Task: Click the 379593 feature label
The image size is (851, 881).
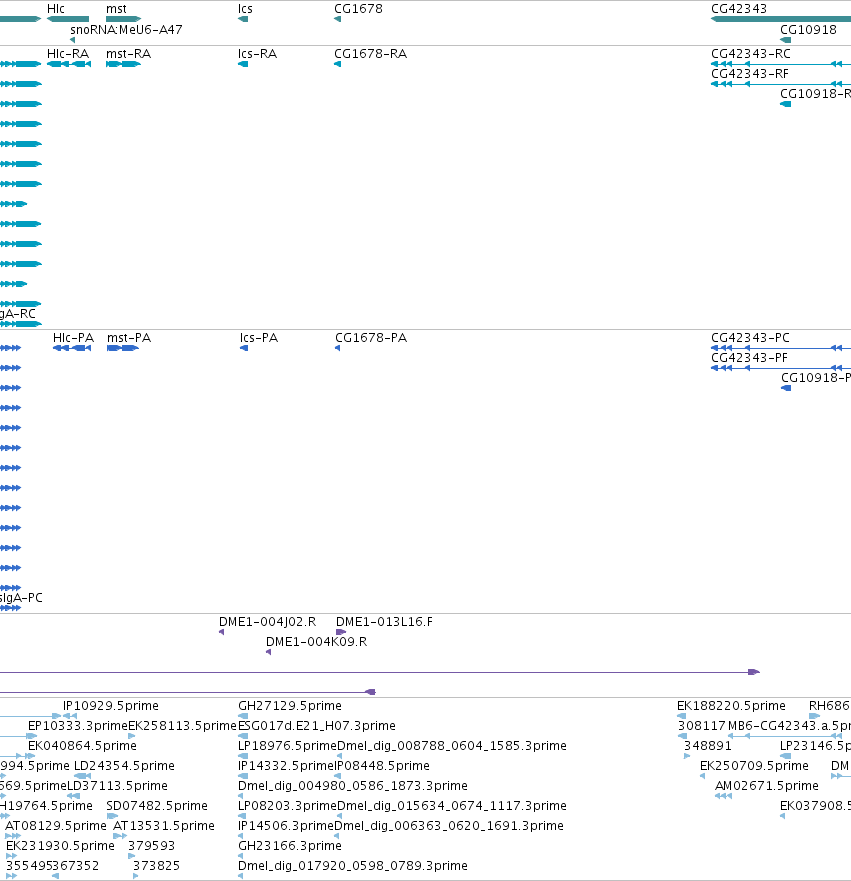Action: click(x=152, y=846)
